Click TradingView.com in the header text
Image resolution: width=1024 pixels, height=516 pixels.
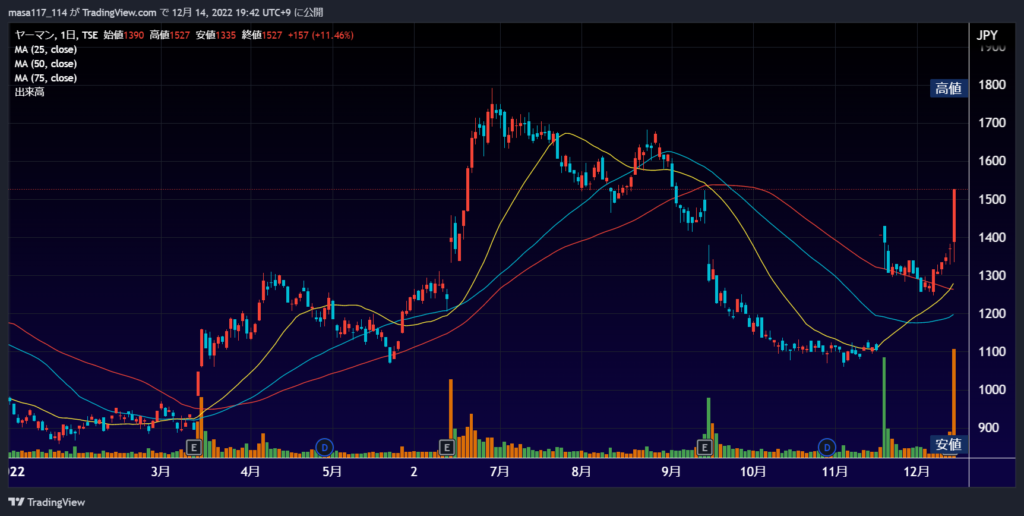pyautogui.click(x=120, y=12)
